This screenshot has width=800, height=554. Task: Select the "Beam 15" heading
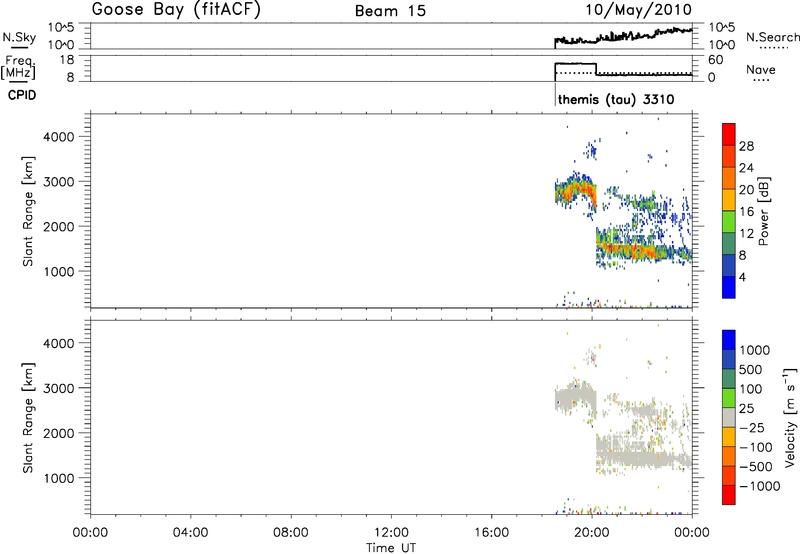[x=390, y=11]
